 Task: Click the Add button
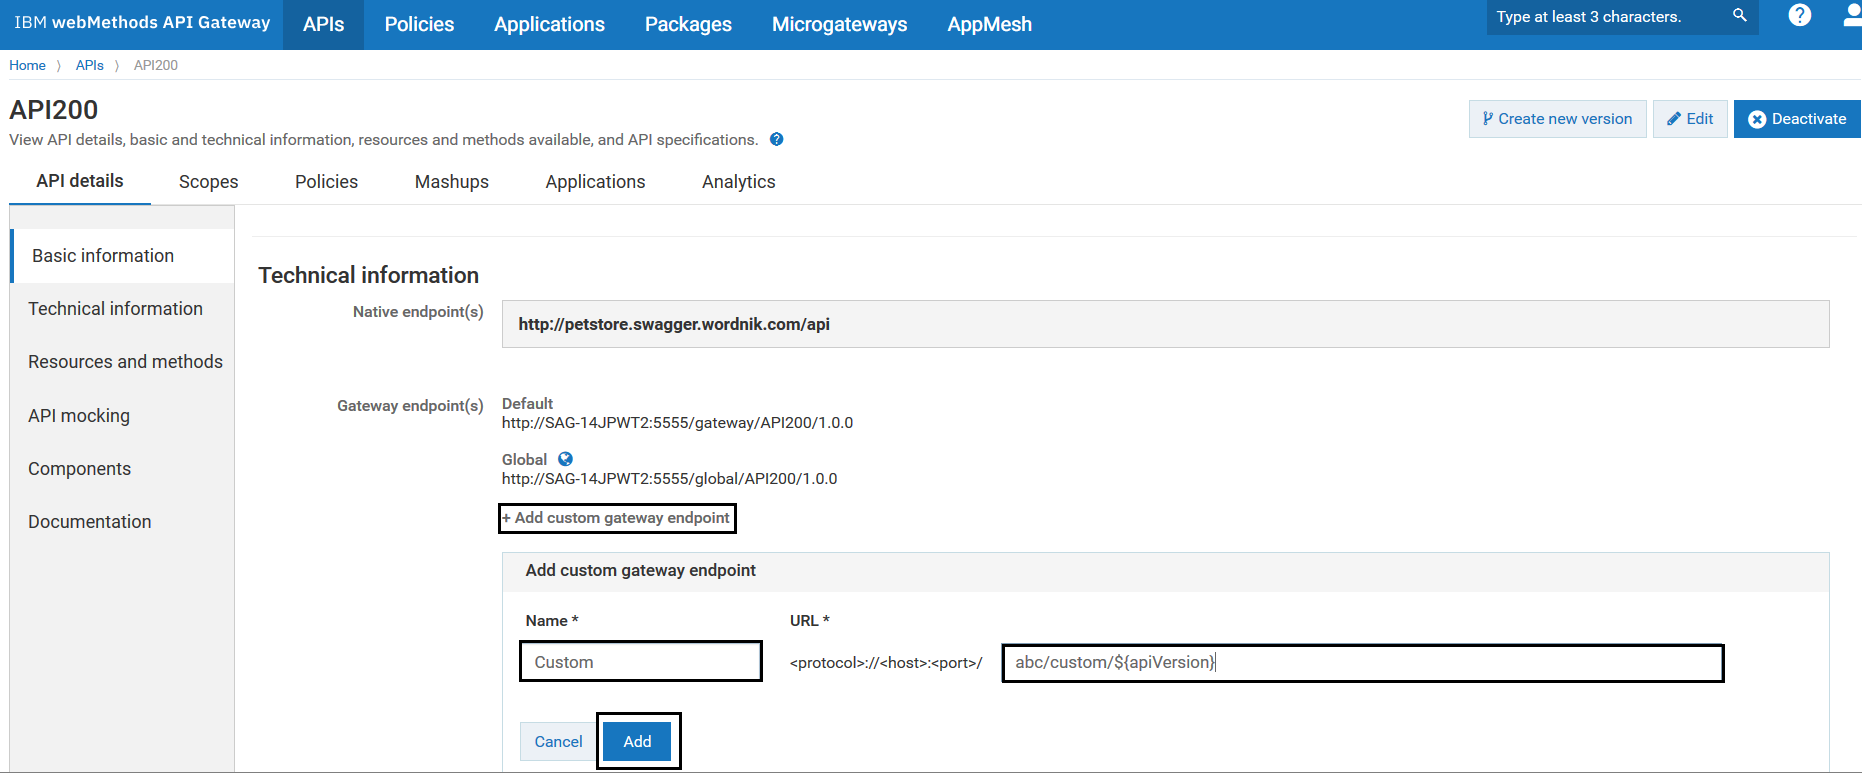[x=637, y=742]
